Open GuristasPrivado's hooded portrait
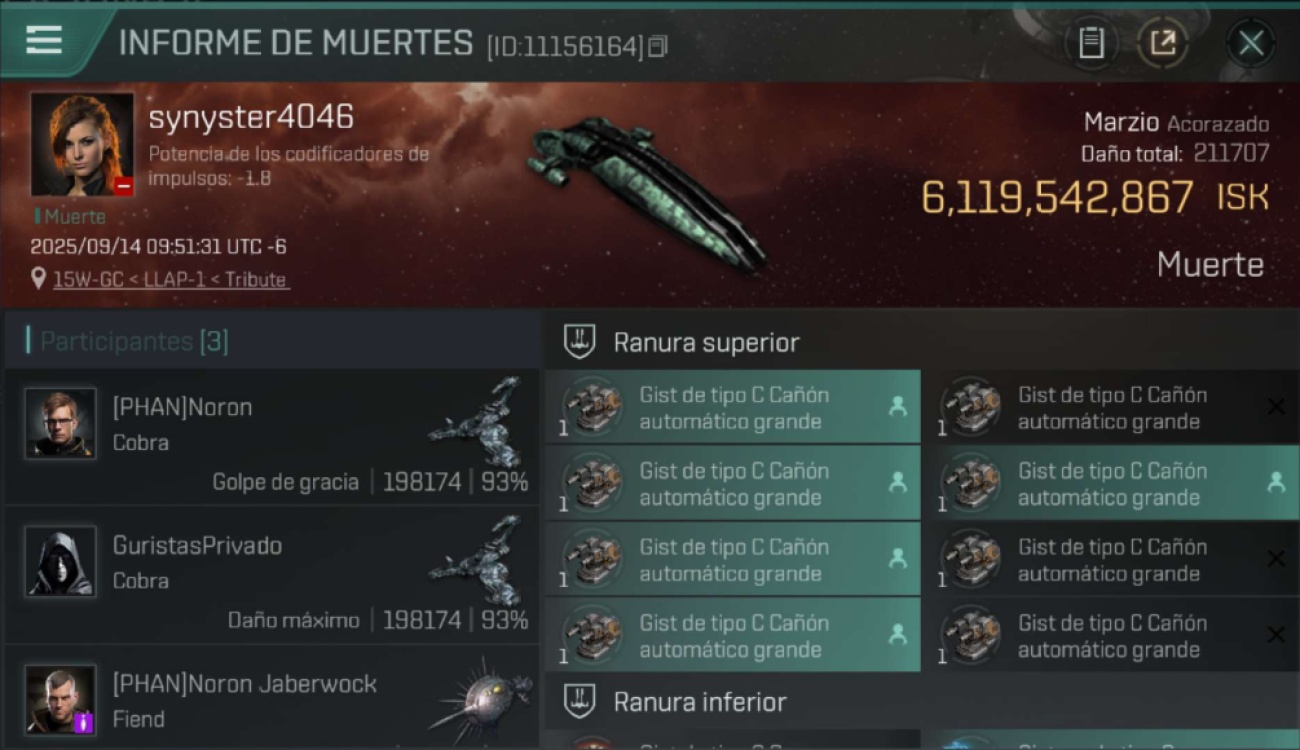The width and height of the screenshot is (1300, 750). 61,562
